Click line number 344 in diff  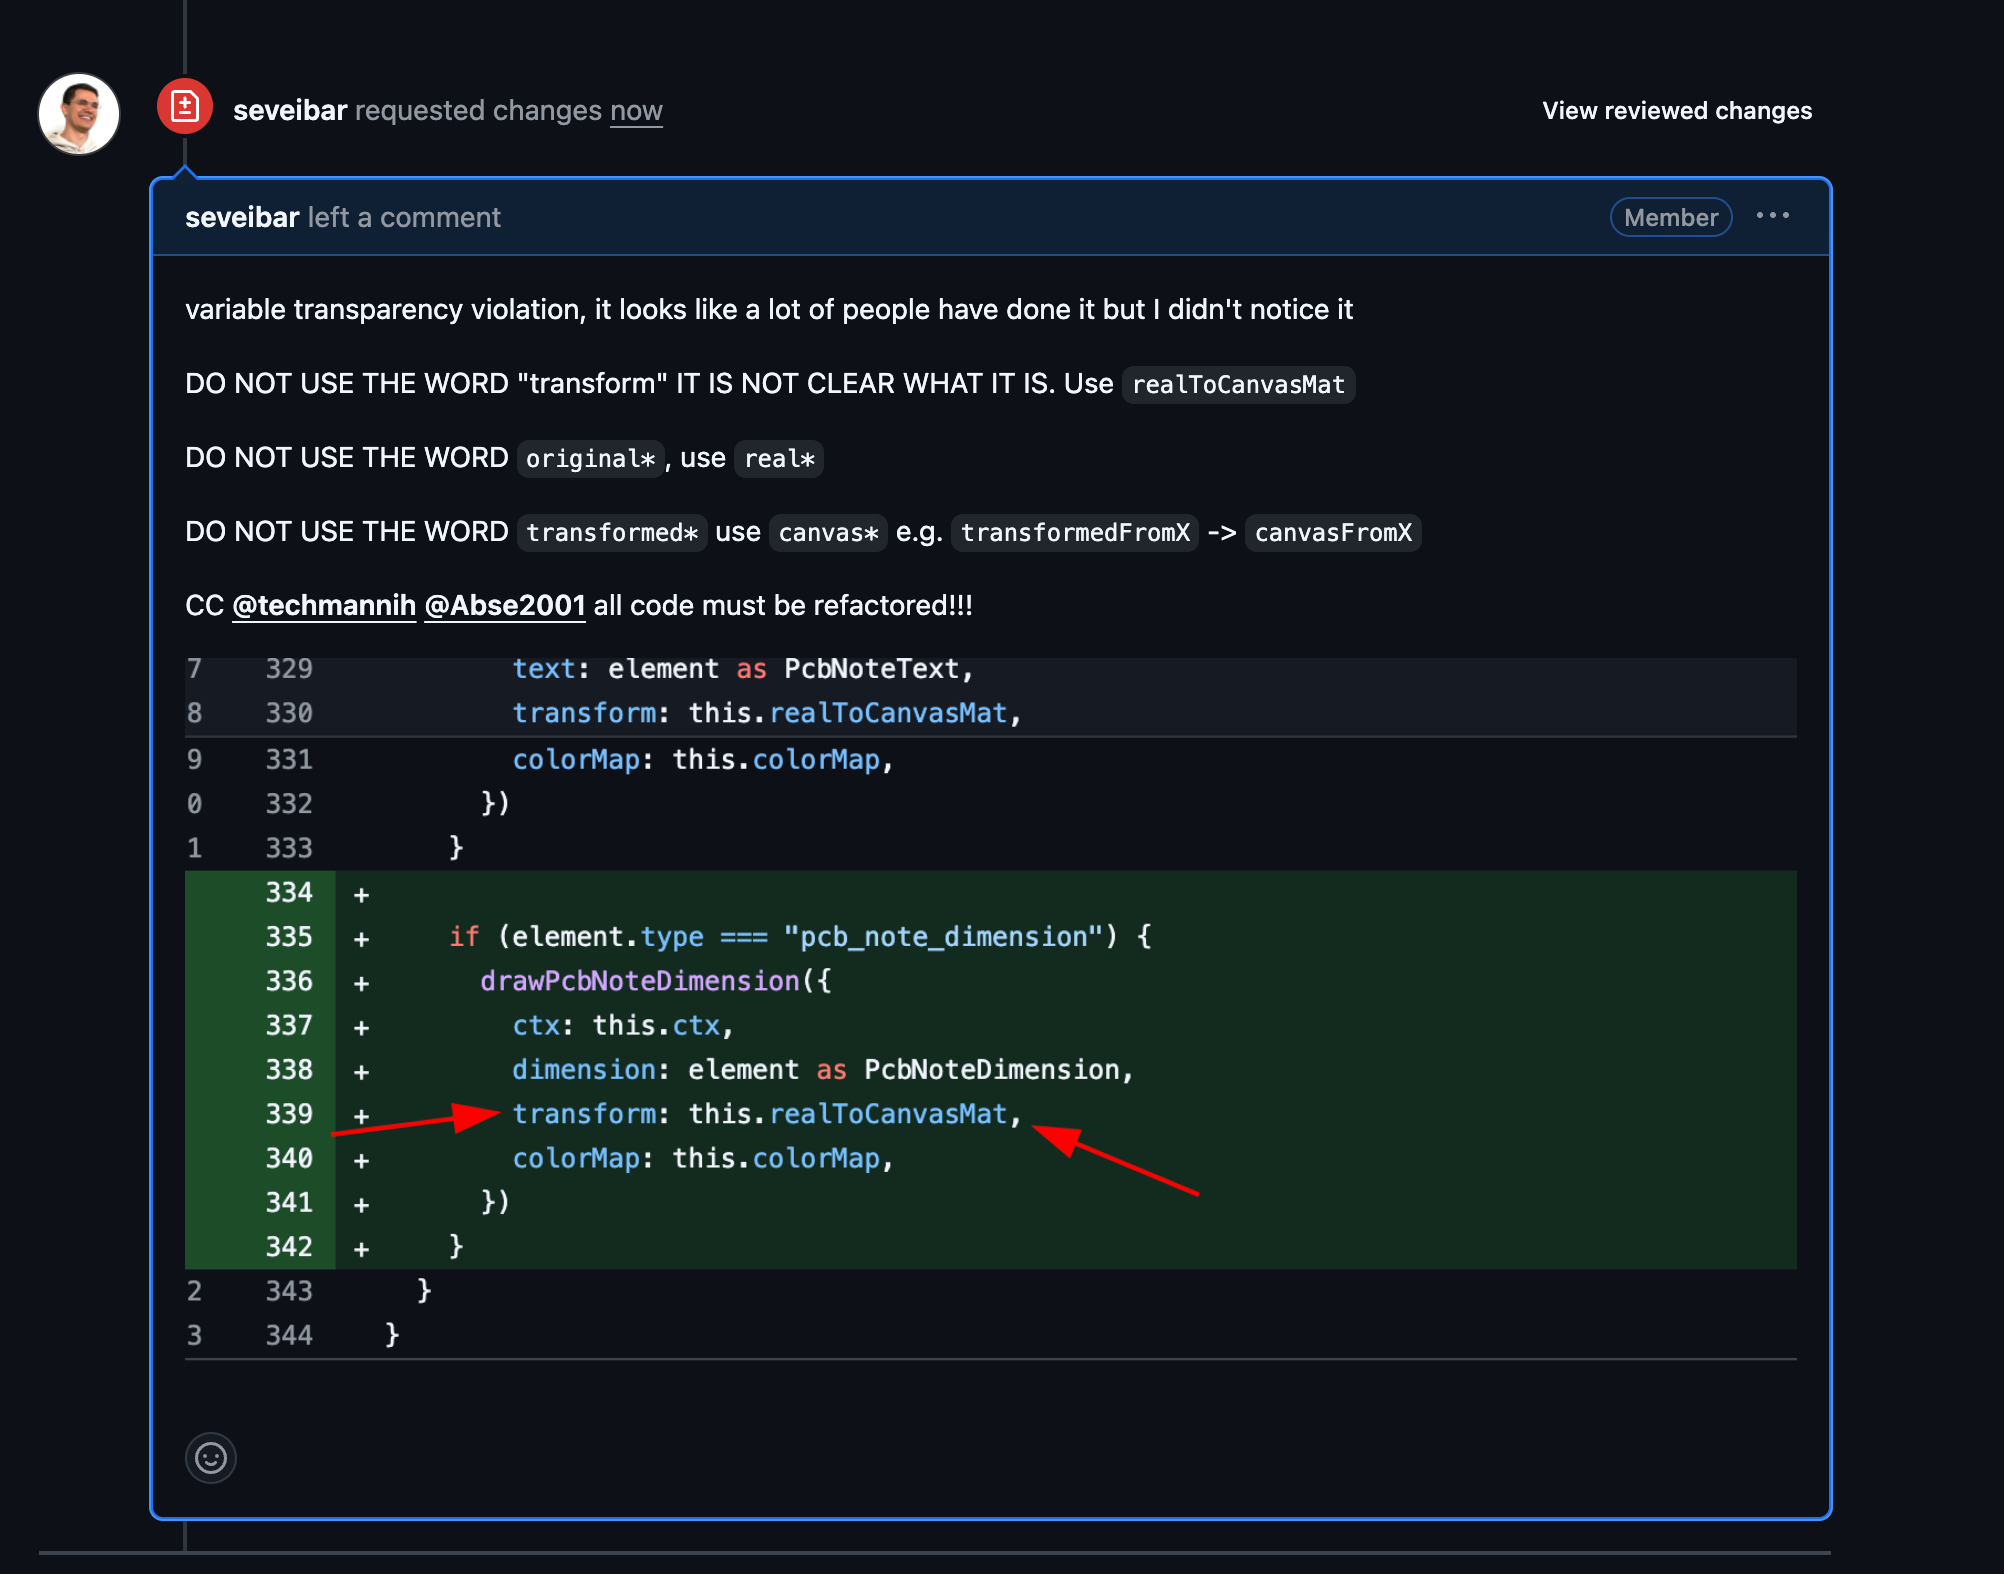tap(289, 1335)
